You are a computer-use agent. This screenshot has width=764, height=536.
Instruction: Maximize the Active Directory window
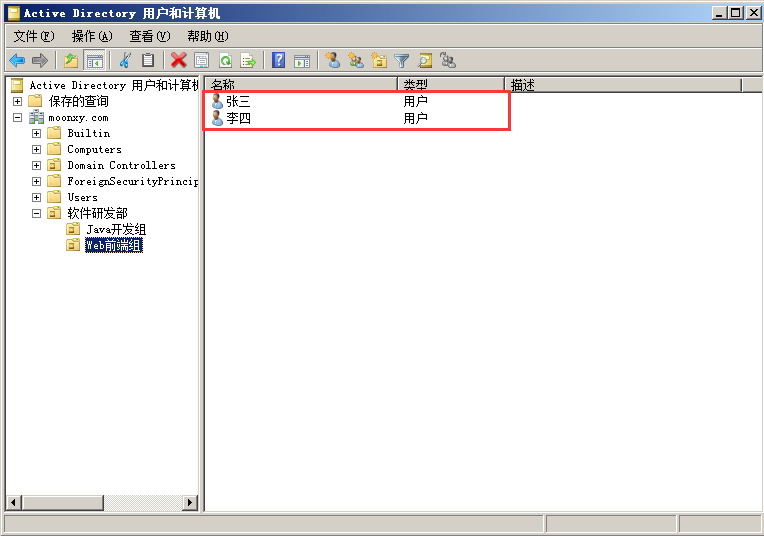tap(736, 13)
